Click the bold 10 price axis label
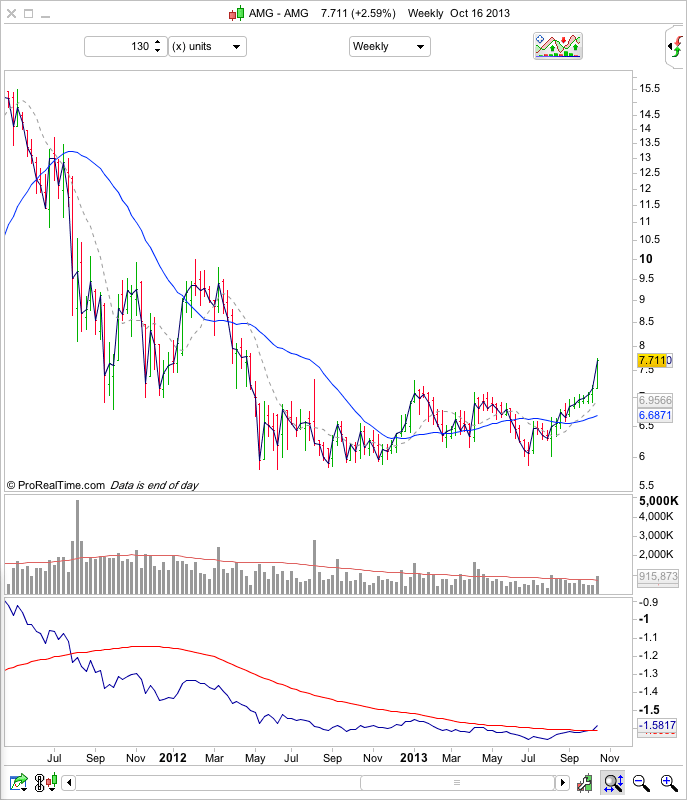Screen dimensions: 687x800 pyautogui.click(x=646, y=259)
